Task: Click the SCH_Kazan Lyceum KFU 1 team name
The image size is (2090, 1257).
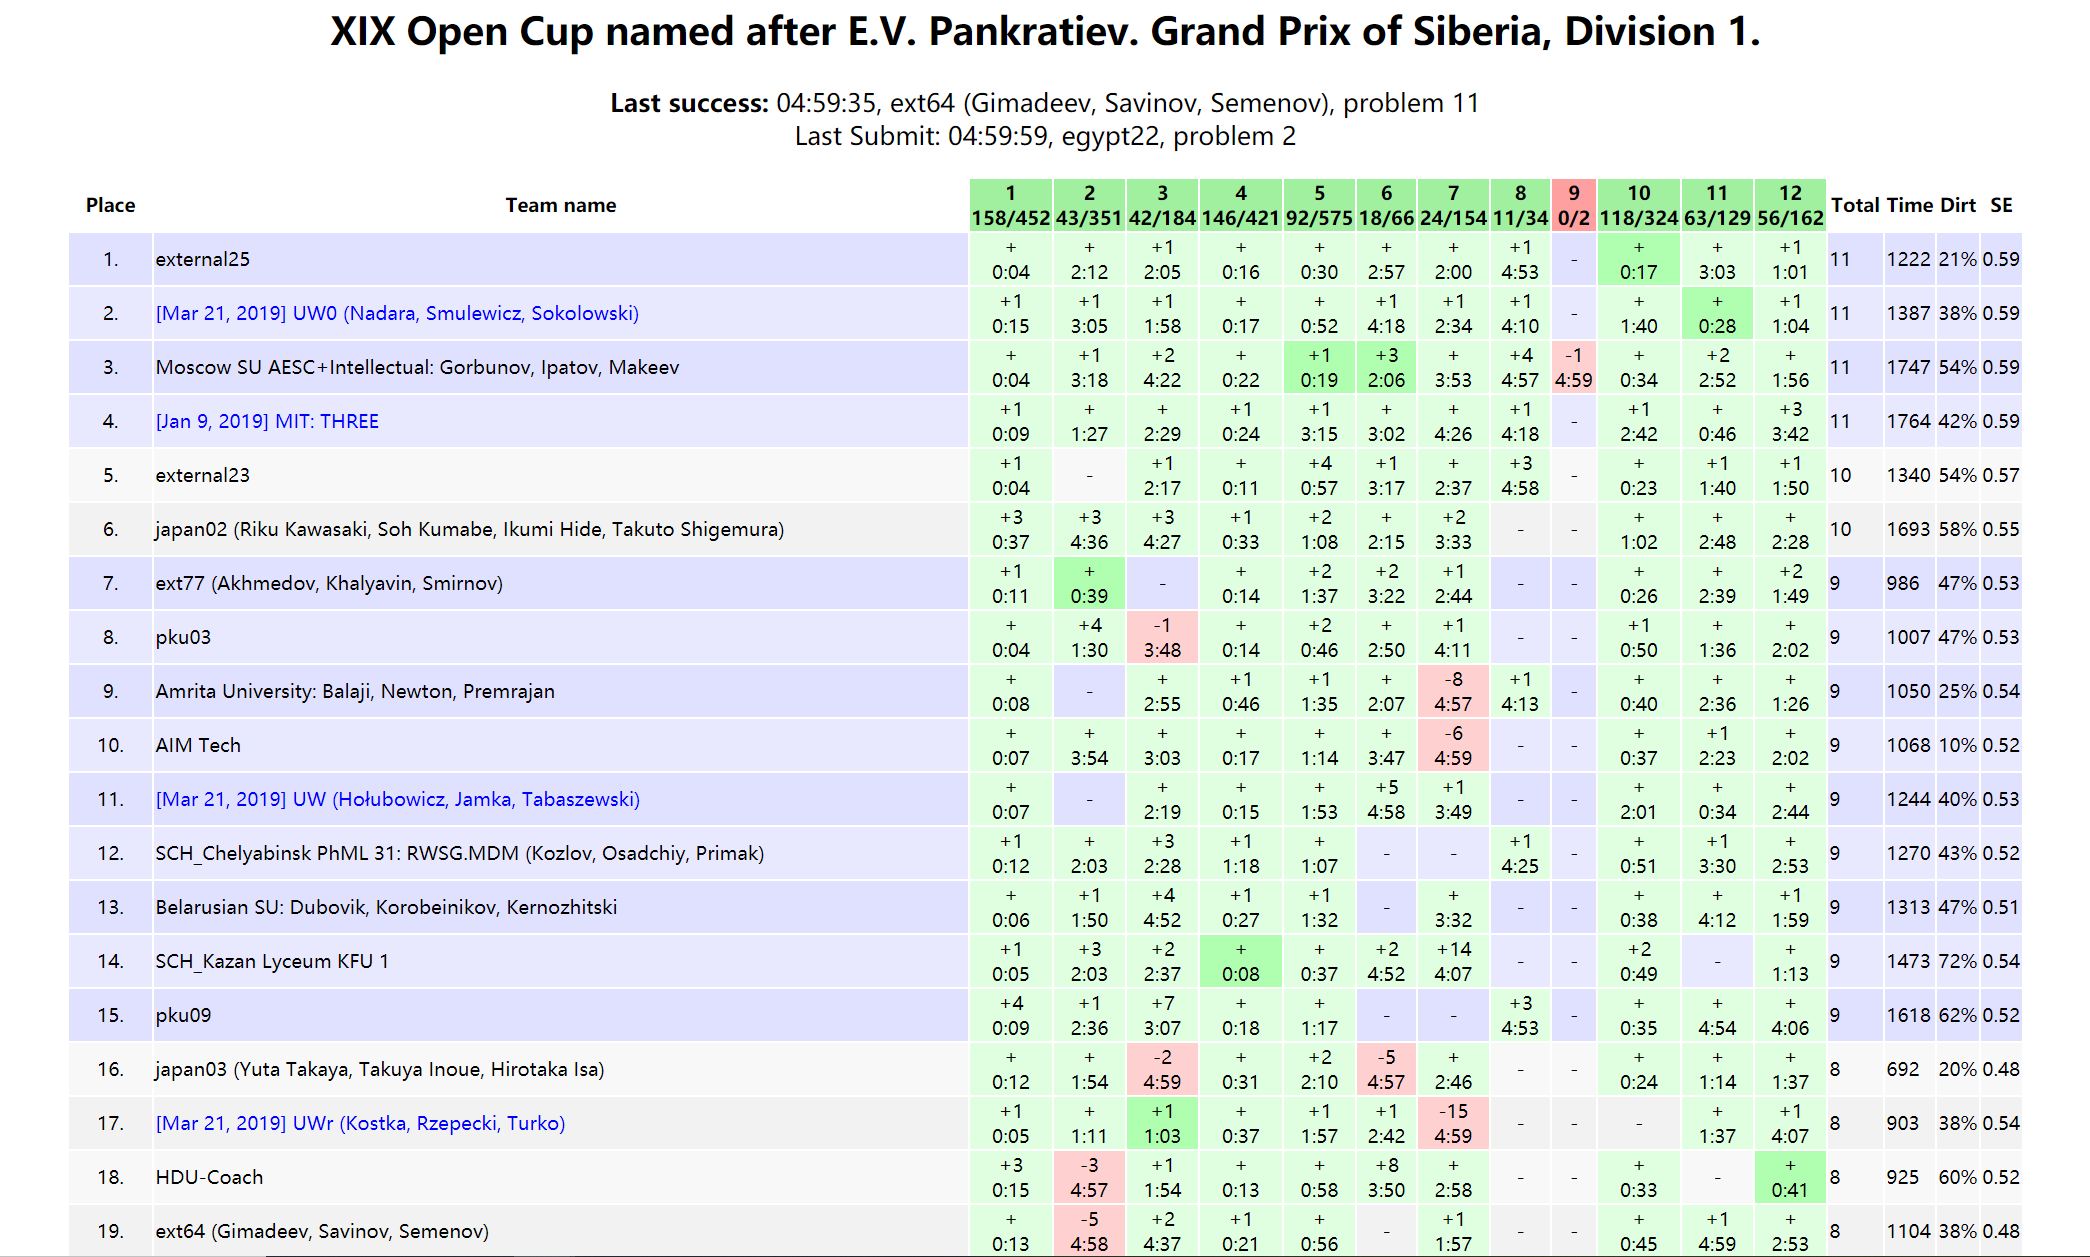Action: pyautogui.click(x=272, y=961)
